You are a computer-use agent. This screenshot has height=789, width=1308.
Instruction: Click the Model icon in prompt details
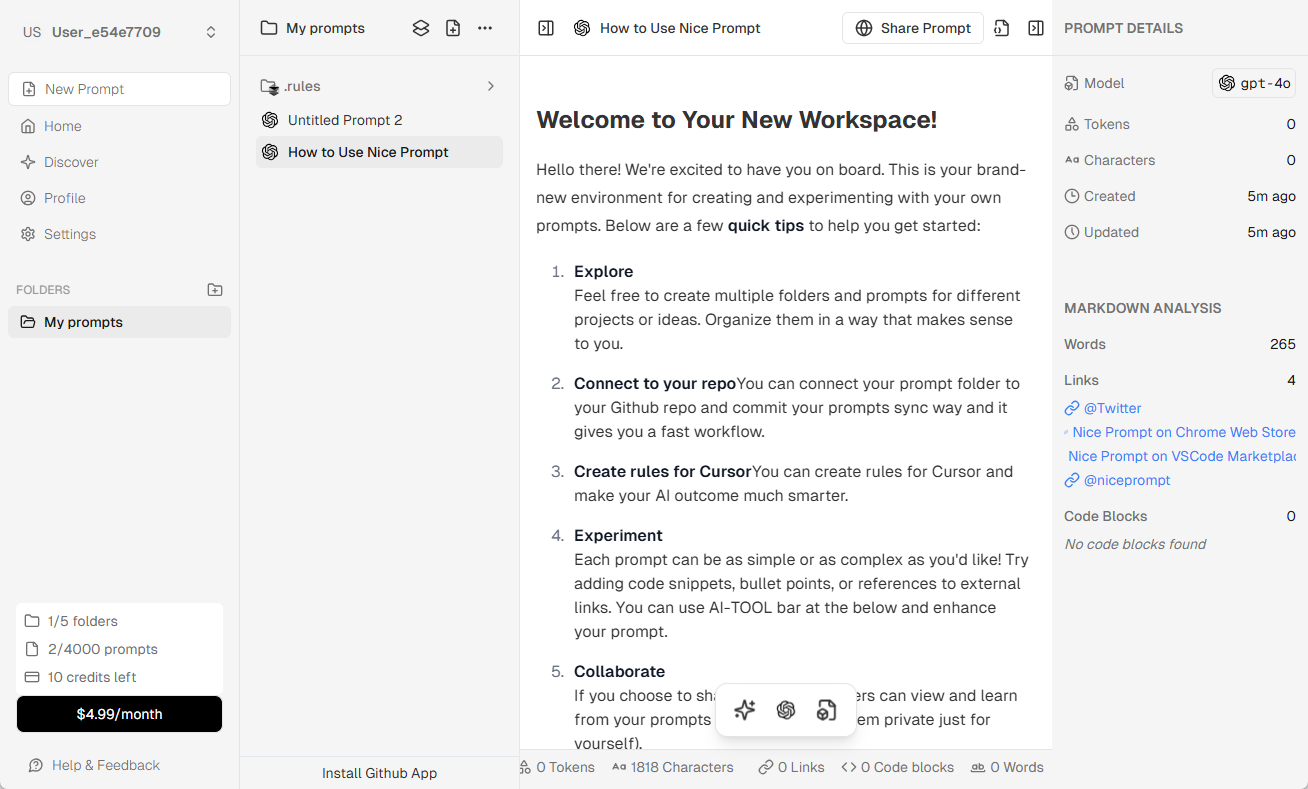pos(1072,83)
